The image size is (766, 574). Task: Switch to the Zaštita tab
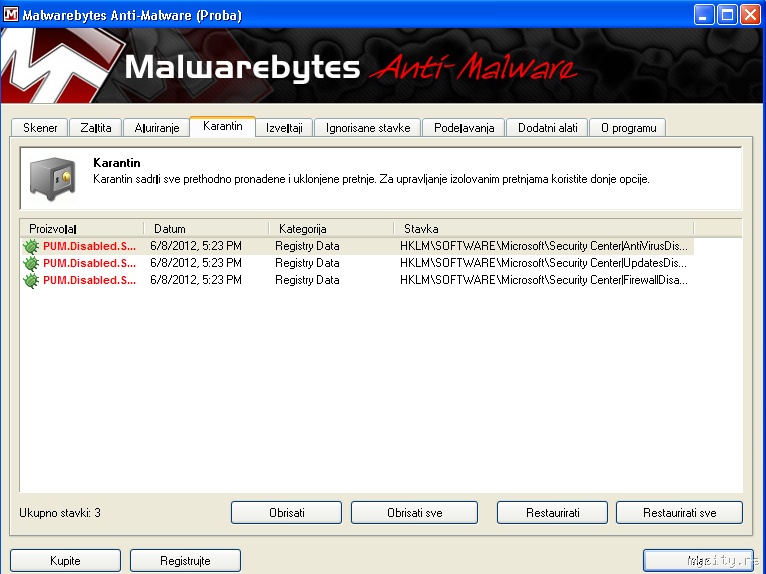pos(96,128)
